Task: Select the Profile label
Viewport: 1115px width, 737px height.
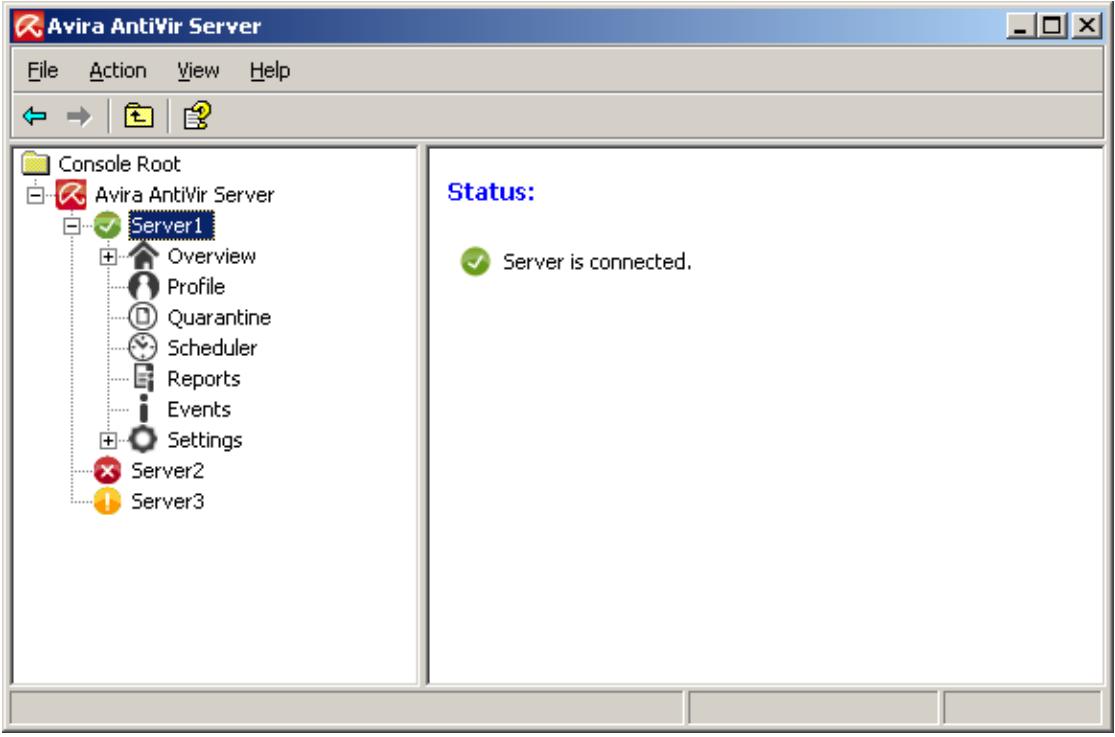Action: [x=196, y=287]
